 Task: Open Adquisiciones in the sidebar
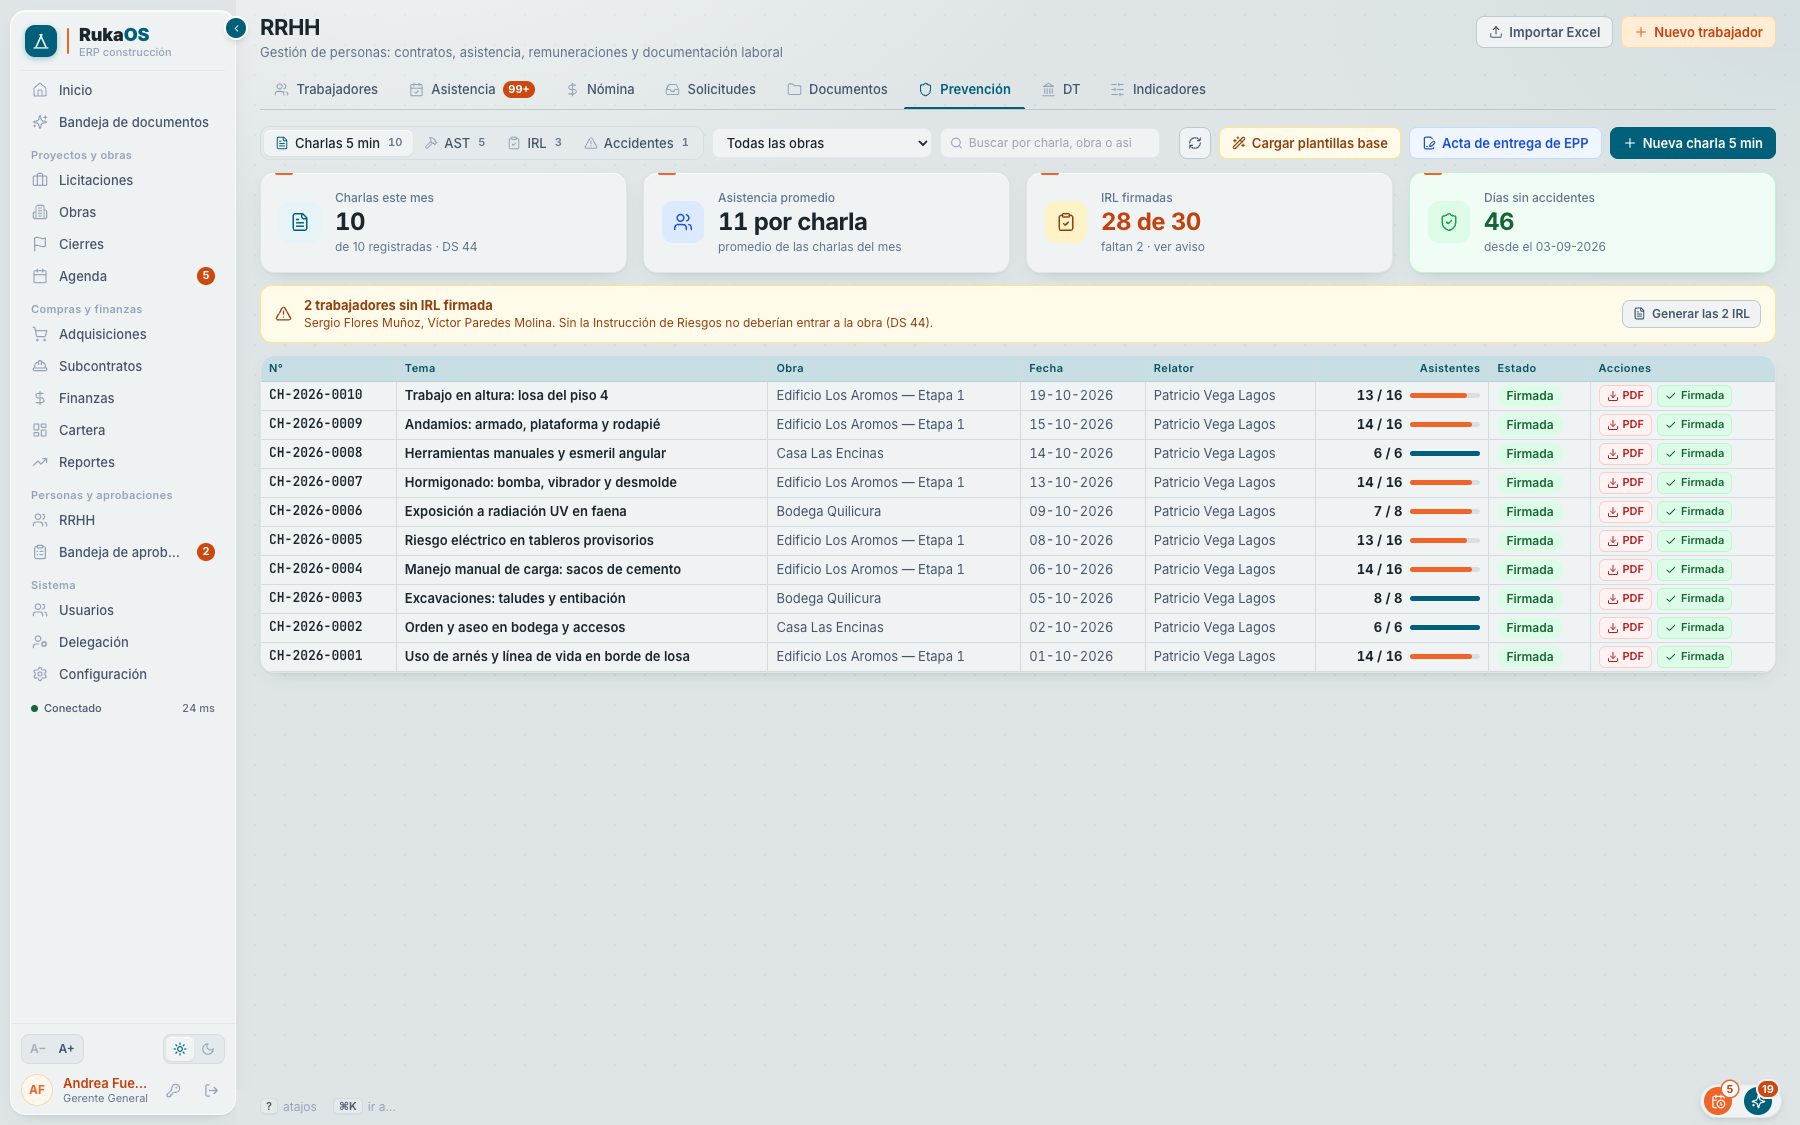123,334
